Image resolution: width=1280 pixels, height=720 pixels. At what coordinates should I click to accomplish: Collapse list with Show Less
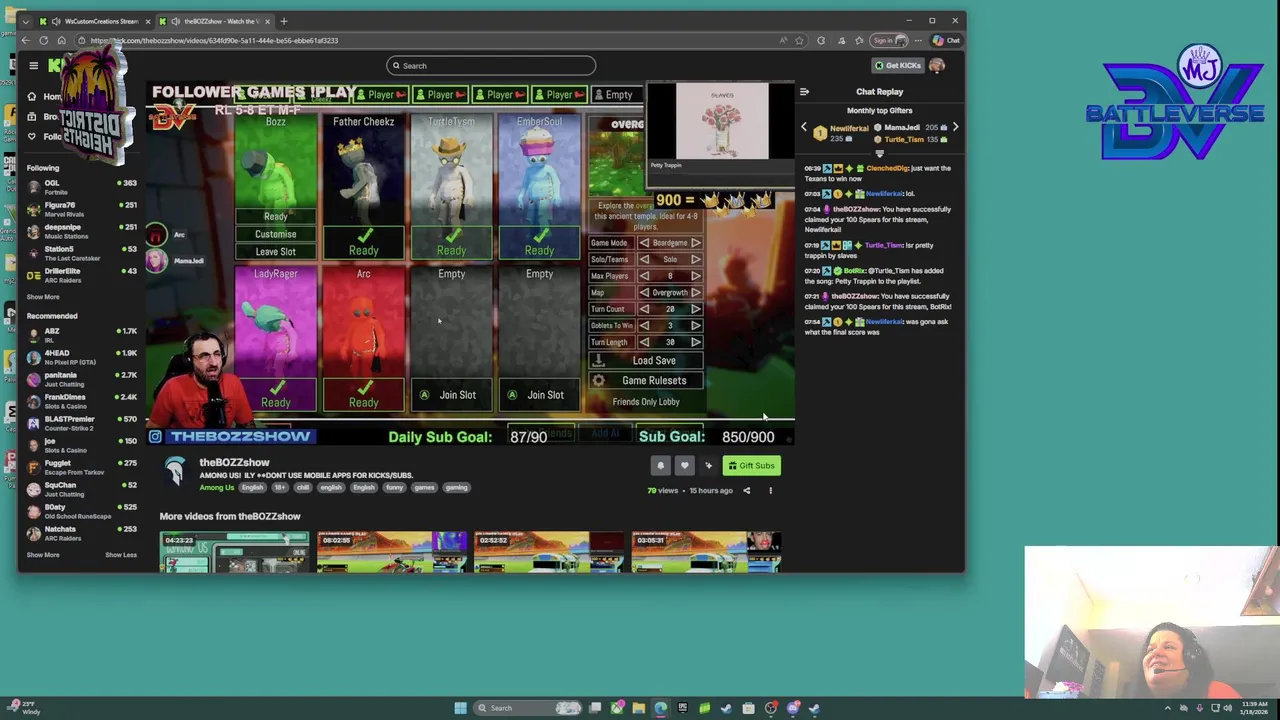pos(121,555)
